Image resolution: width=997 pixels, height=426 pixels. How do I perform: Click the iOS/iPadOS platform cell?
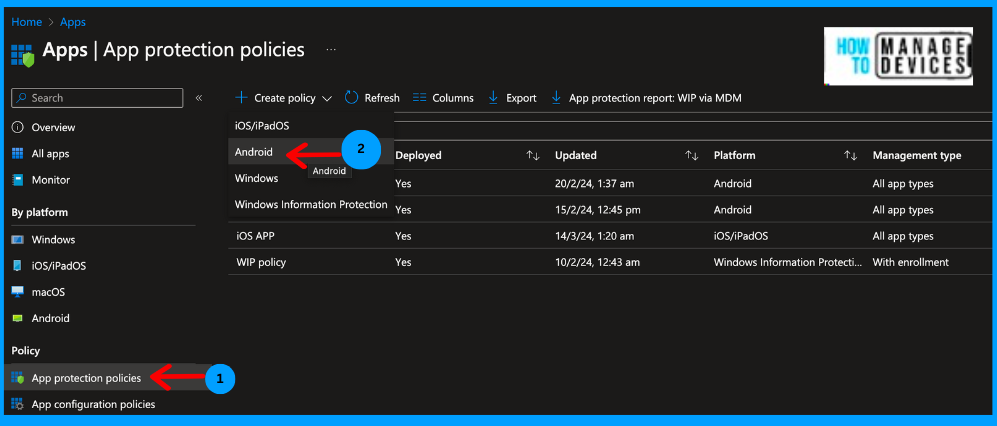click(741, 236)
